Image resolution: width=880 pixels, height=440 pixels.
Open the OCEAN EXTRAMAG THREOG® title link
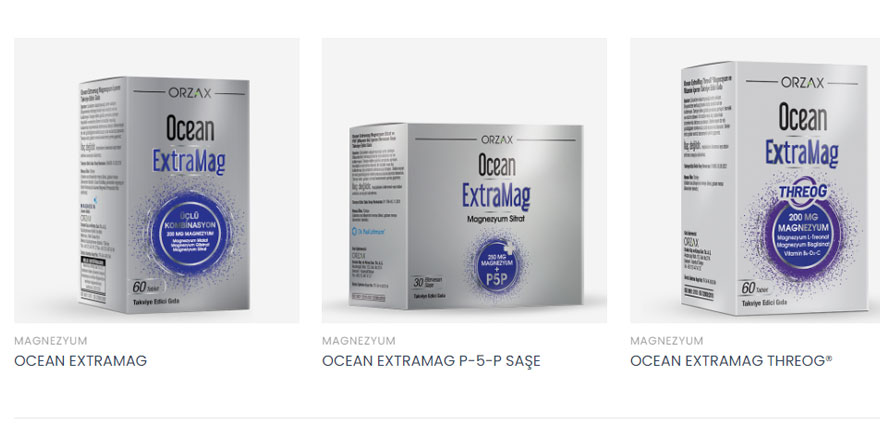pos(731,361)
